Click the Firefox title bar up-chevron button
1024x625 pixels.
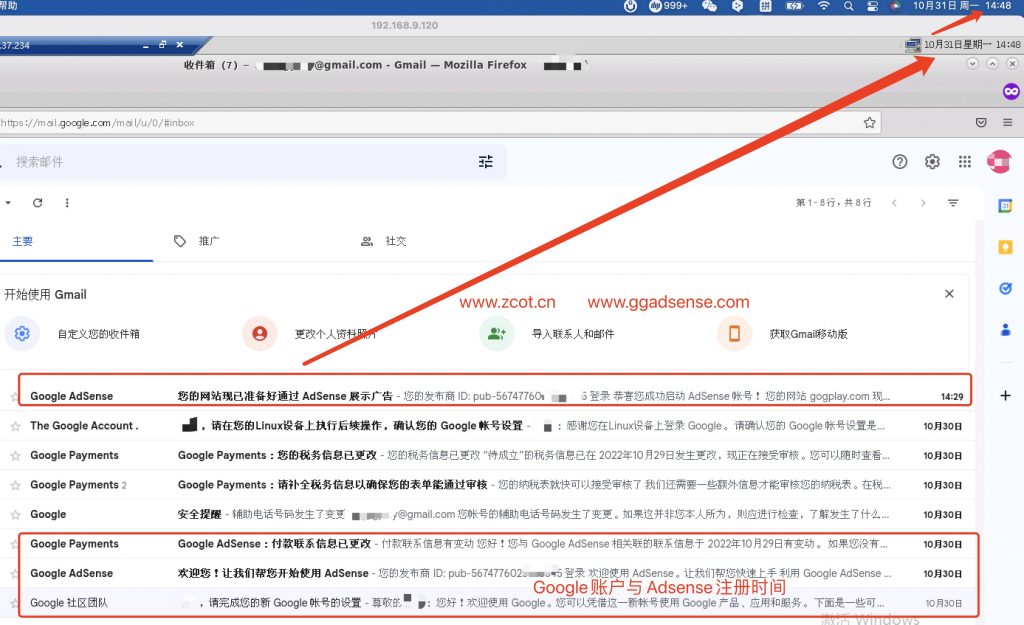(992, 63)
